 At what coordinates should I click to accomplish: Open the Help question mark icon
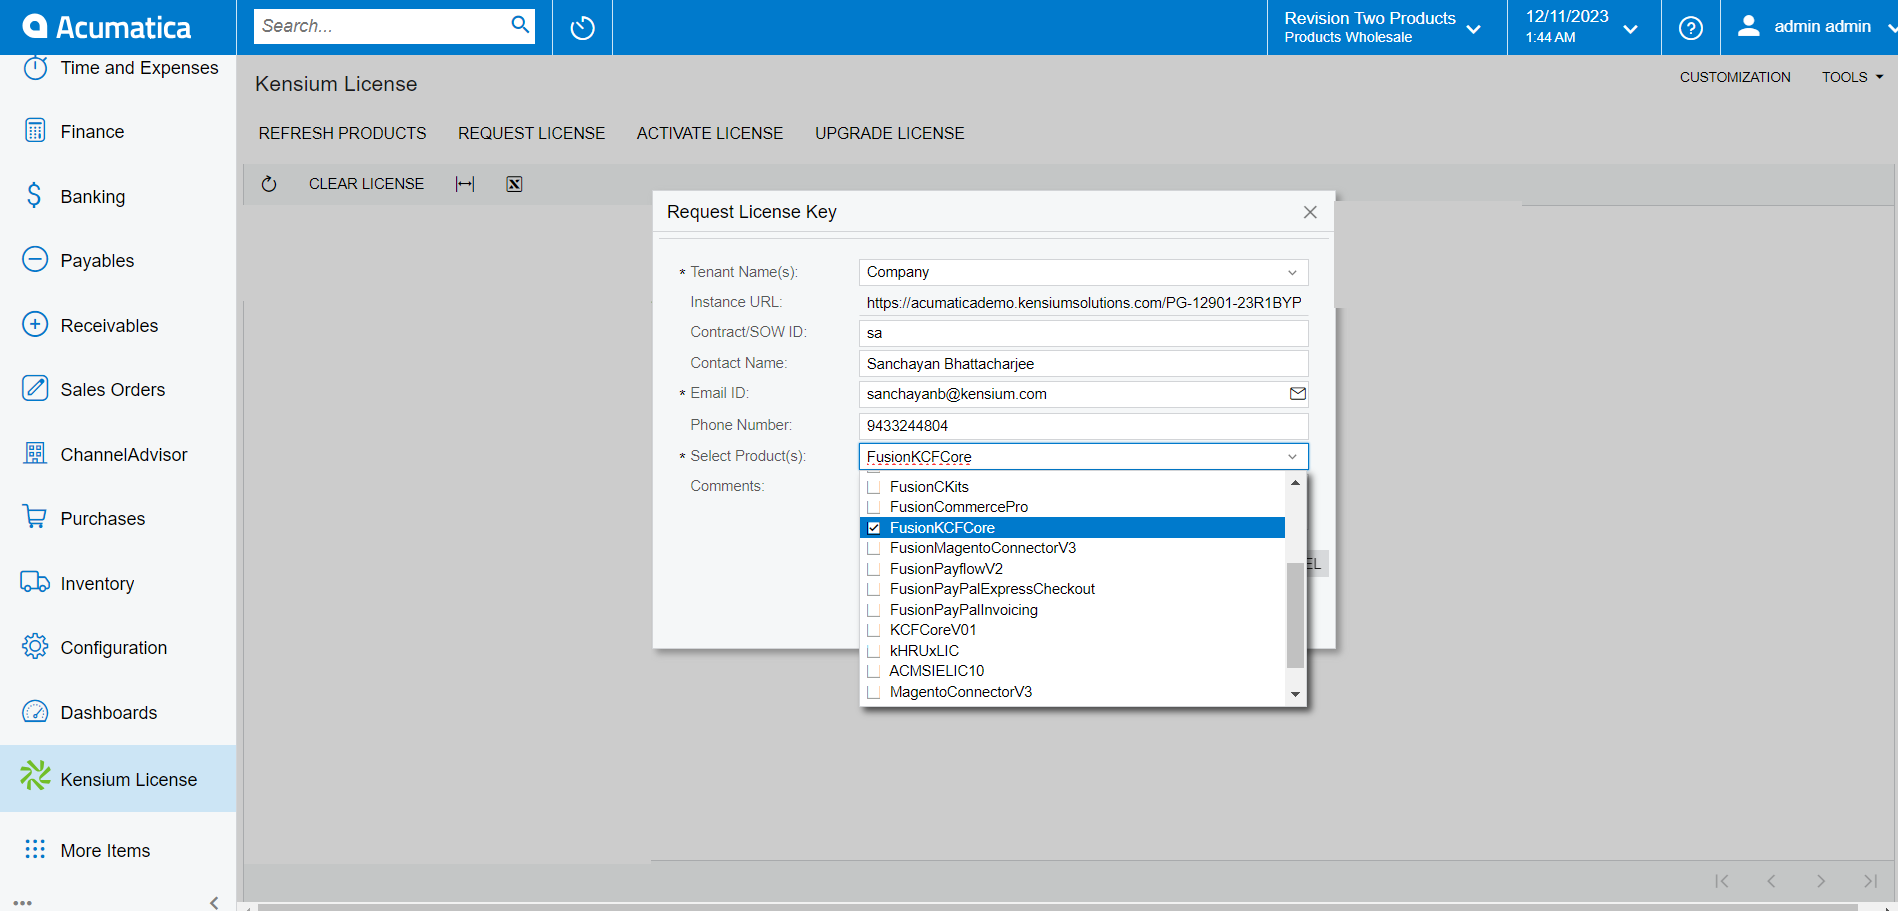coord(1691,28)
